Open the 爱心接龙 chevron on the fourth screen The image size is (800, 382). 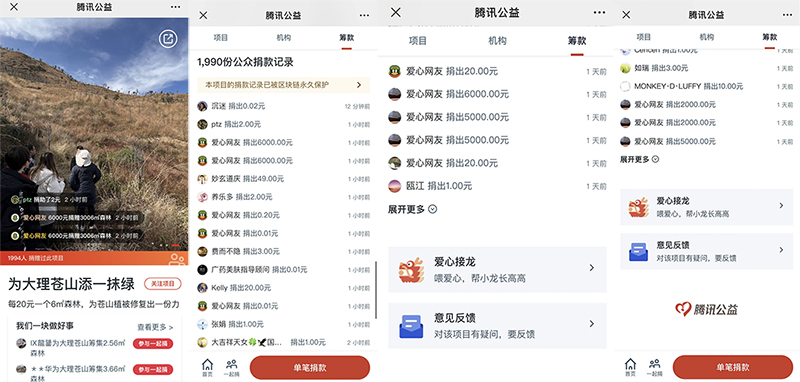click(x=781, y=206)
